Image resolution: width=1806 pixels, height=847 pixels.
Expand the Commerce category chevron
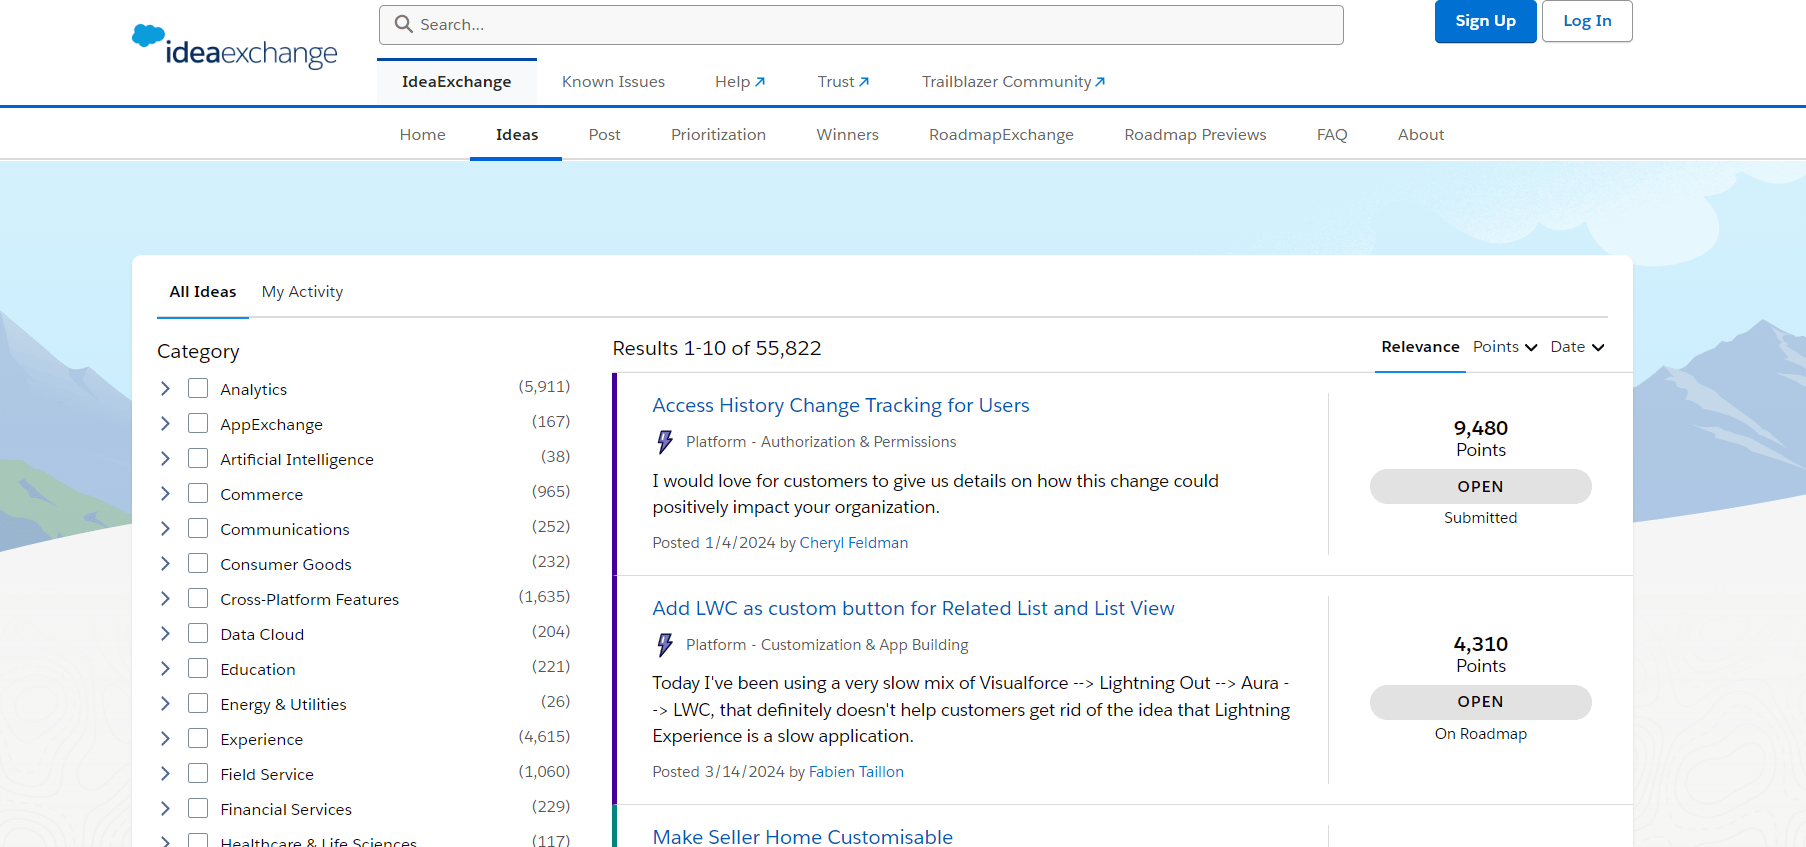point(165,493)
